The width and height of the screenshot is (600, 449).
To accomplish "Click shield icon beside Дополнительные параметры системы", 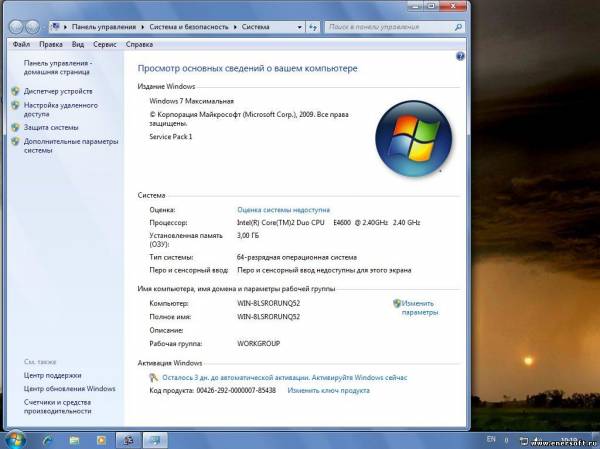I will point(15,141).
